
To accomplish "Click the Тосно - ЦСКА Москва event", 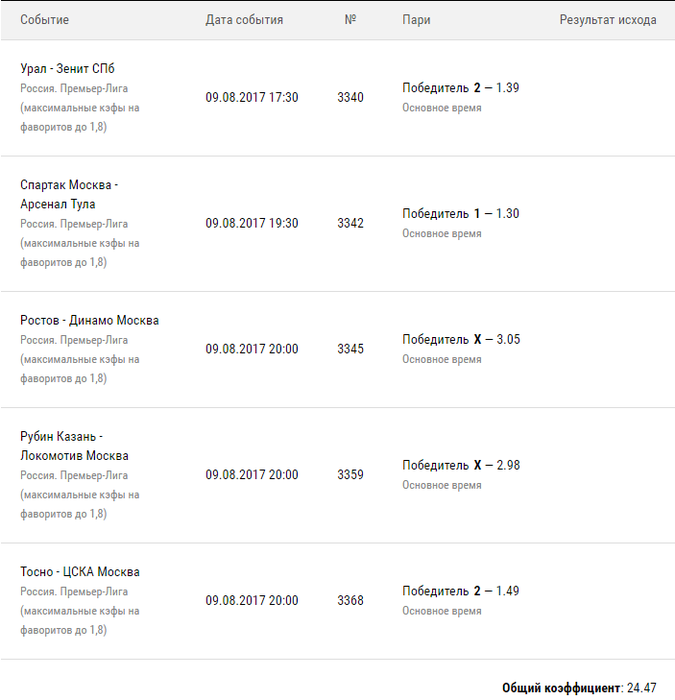I will 80,573.
